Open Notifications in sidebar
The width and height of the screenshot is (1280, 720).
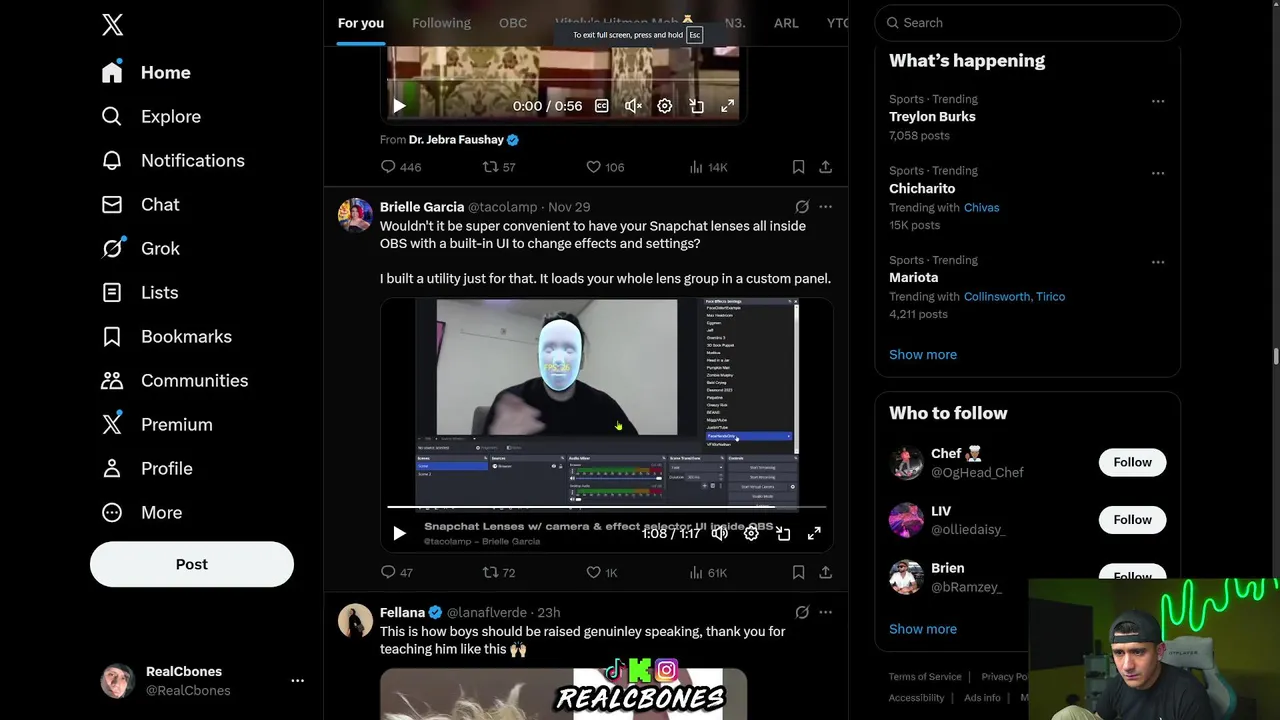coord(173,160)
